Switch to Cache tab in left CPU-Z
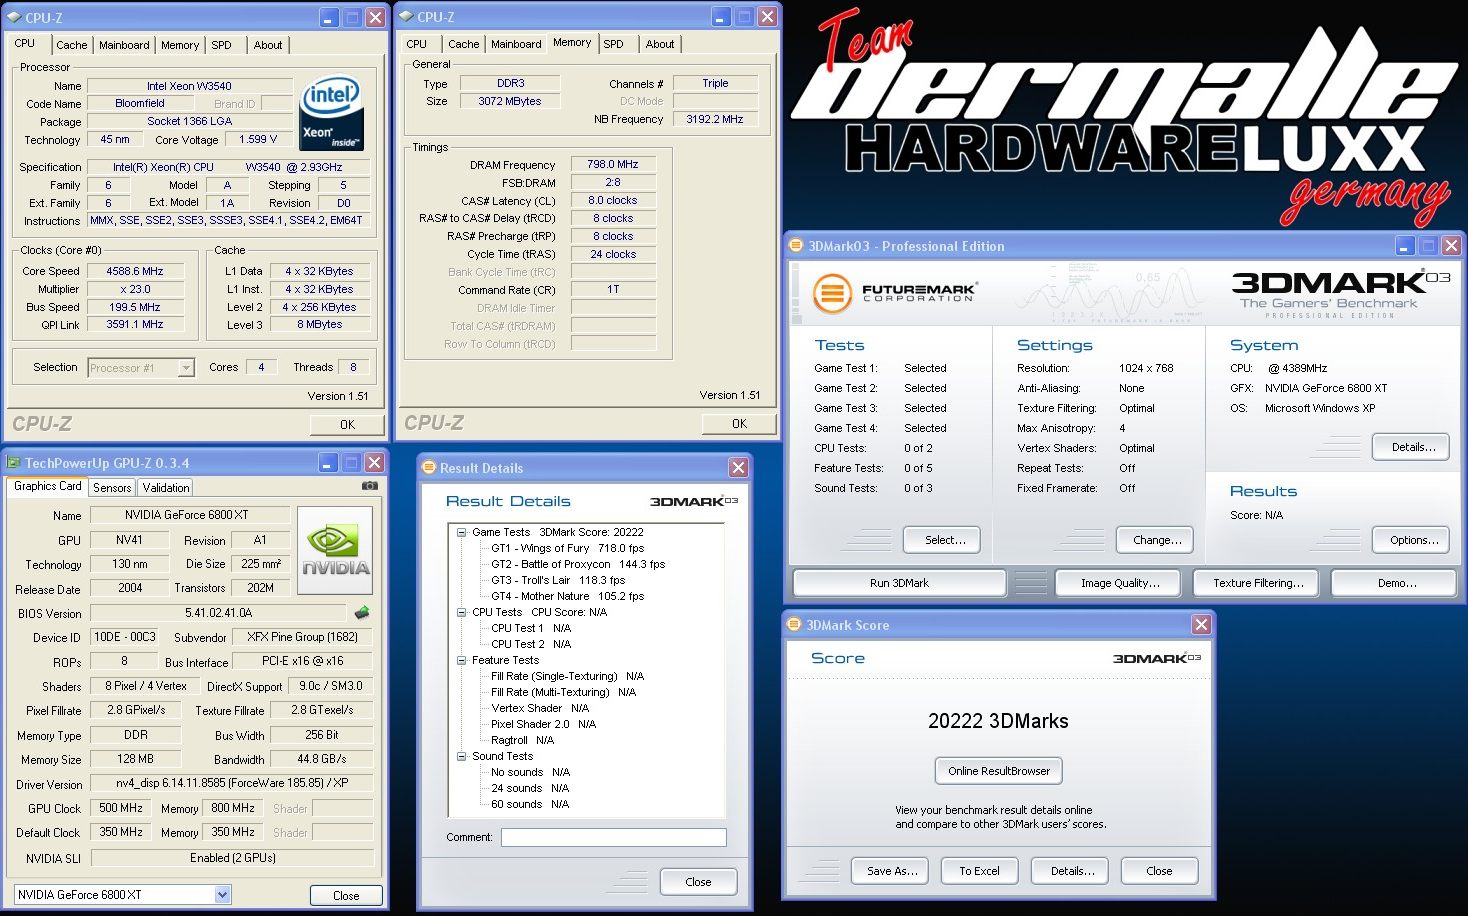 pyautogui.click(x=71, y=45)
